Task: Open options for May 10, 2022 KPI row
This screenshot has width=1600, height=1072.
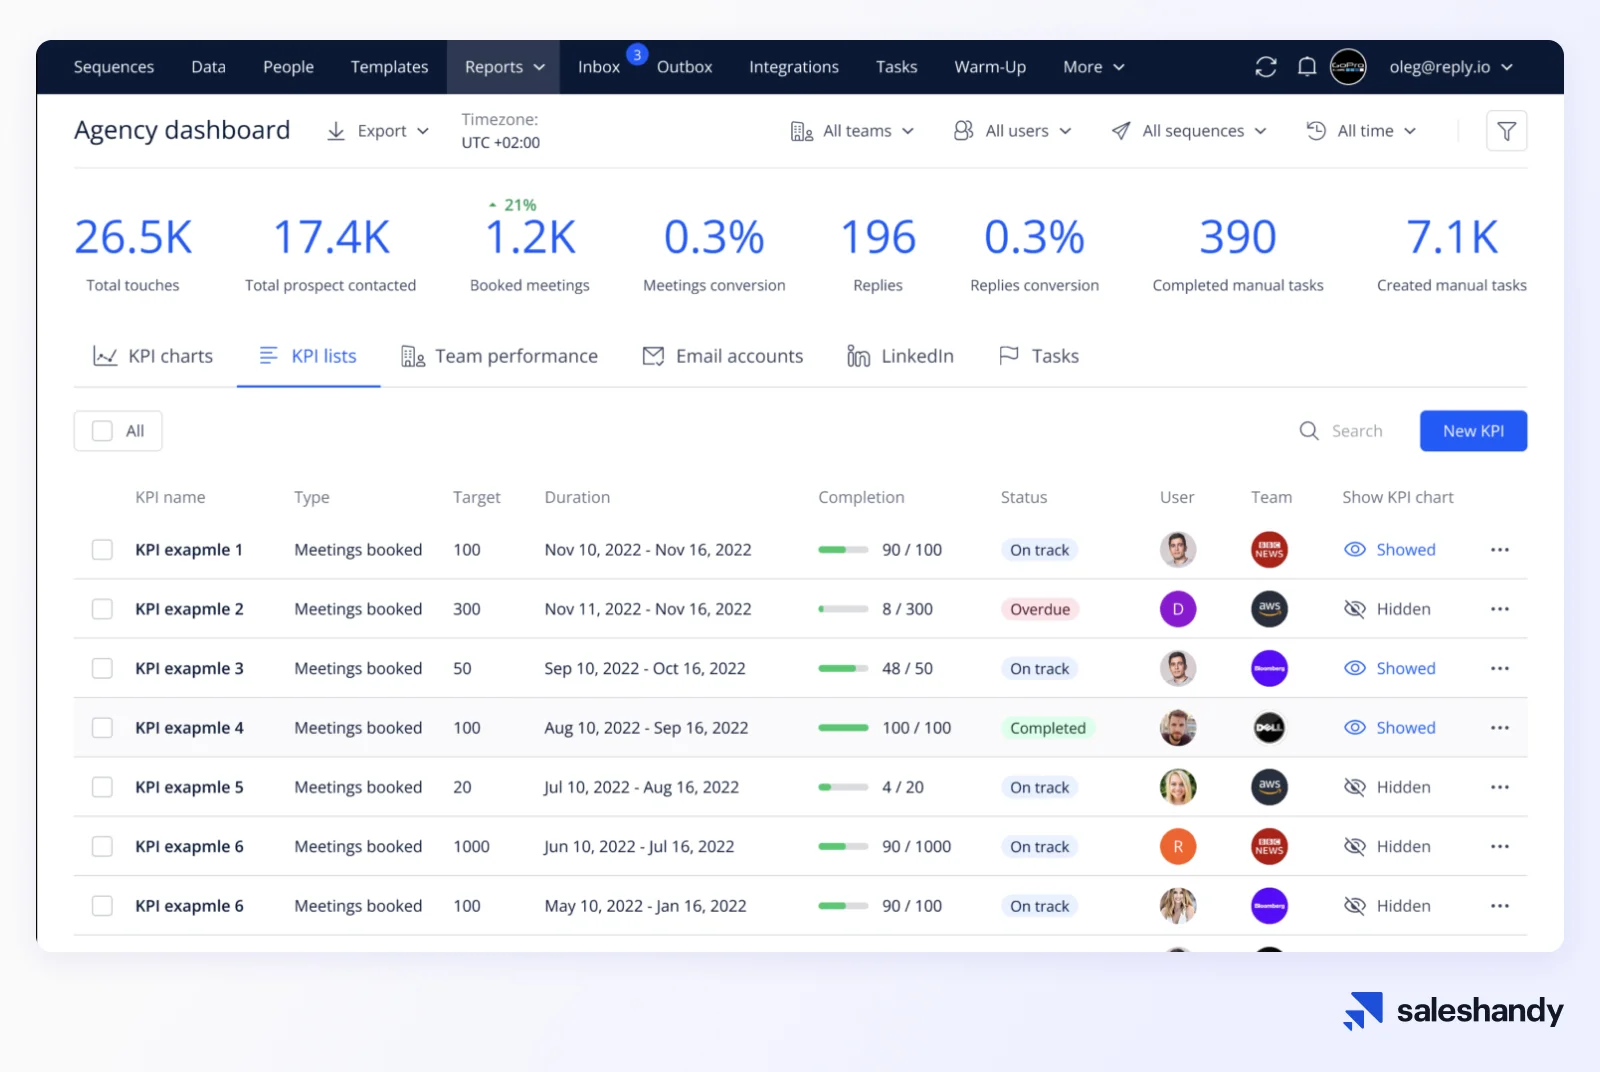Action: click(1499, 906)
